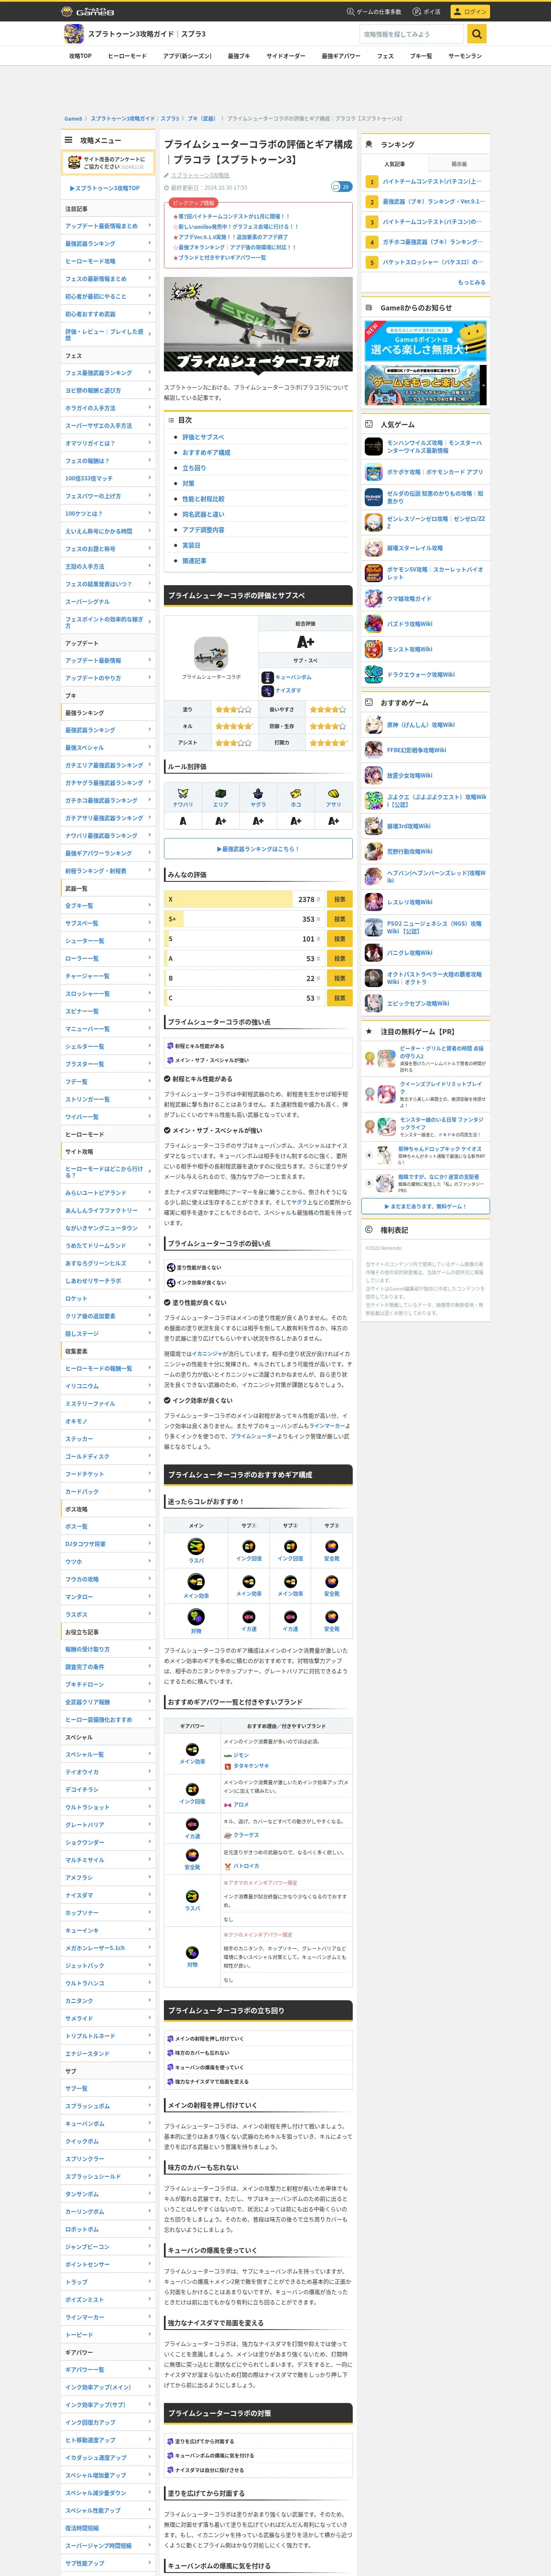The width and height of the screenshot is (551, 2576).
Task: Click イカ速 gear icon under サブ②
Action: click(x=290, y=1617)
